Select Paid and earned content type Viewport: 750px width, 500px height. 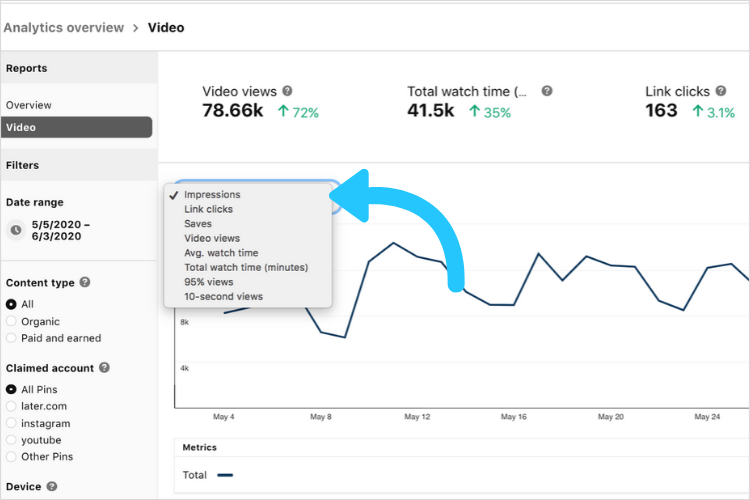(11, 338)
